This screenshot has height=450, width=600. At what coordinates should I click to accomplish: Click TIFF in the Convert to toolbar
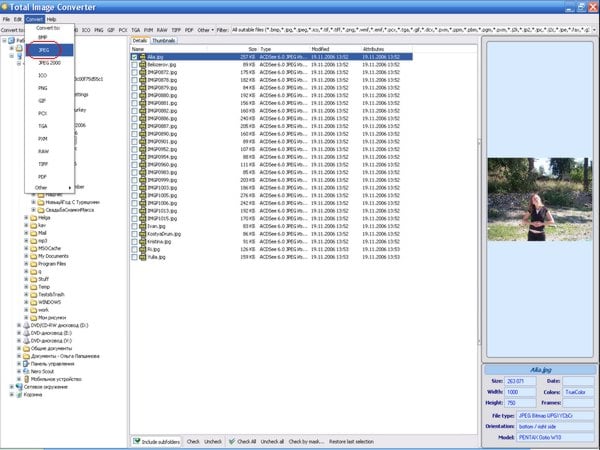pos(176,30)
